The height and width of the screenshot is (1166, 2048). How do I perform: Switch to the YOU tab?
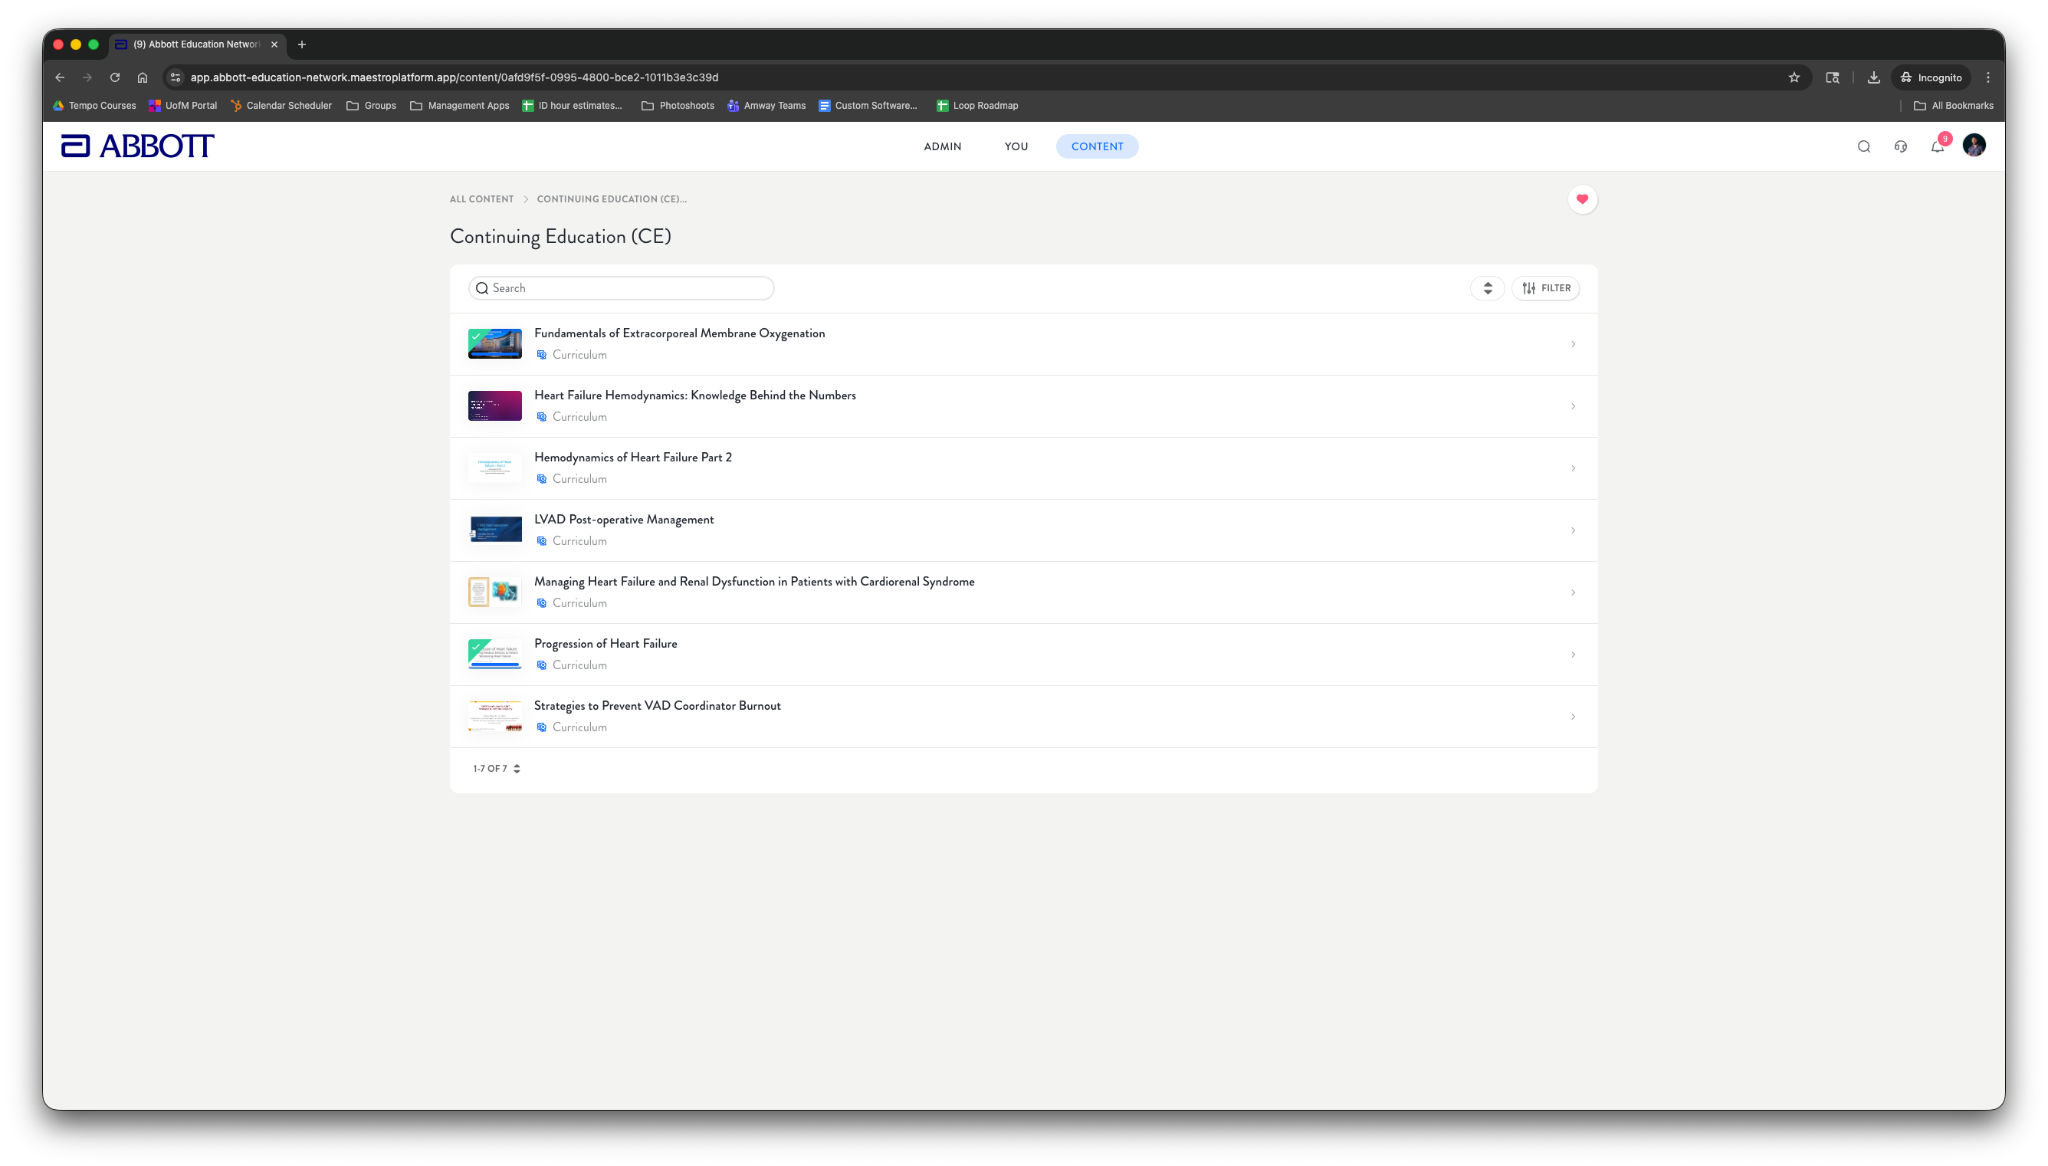[1016, 146]
